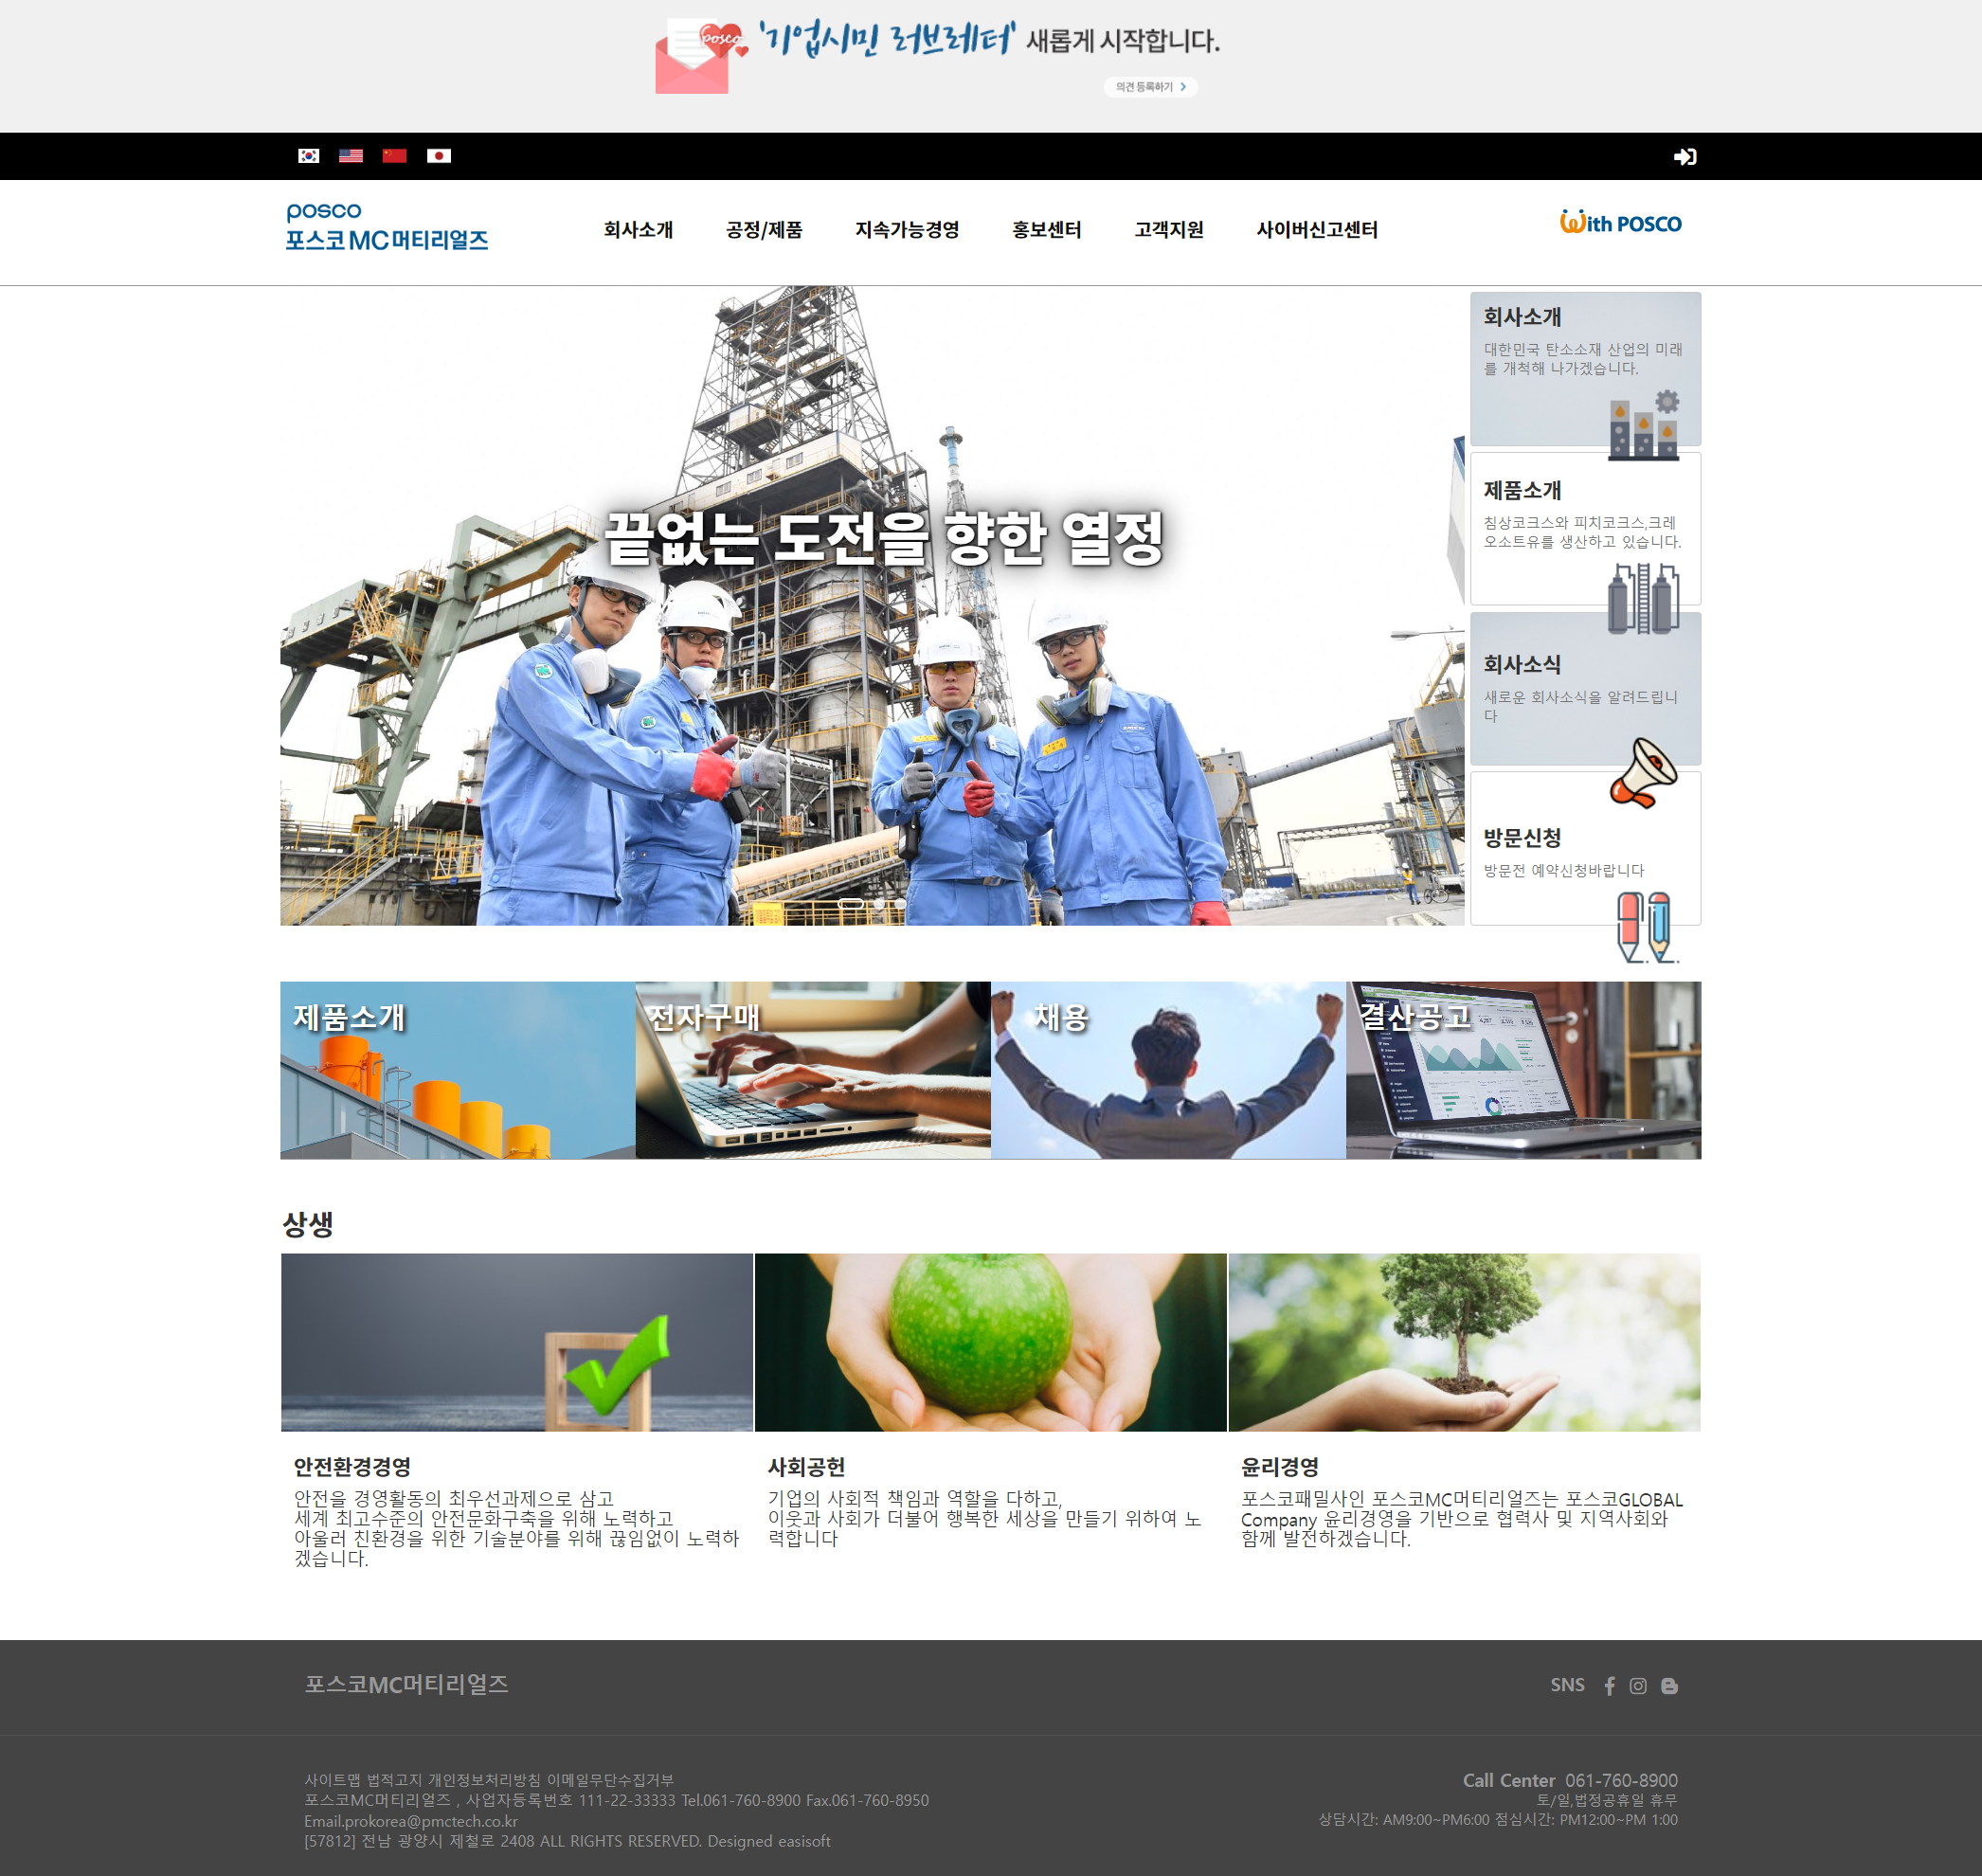Viewport: 1982px width, 1876px height.
Task: Open the 방문신청 side card heading
Action: point(1521,838)
